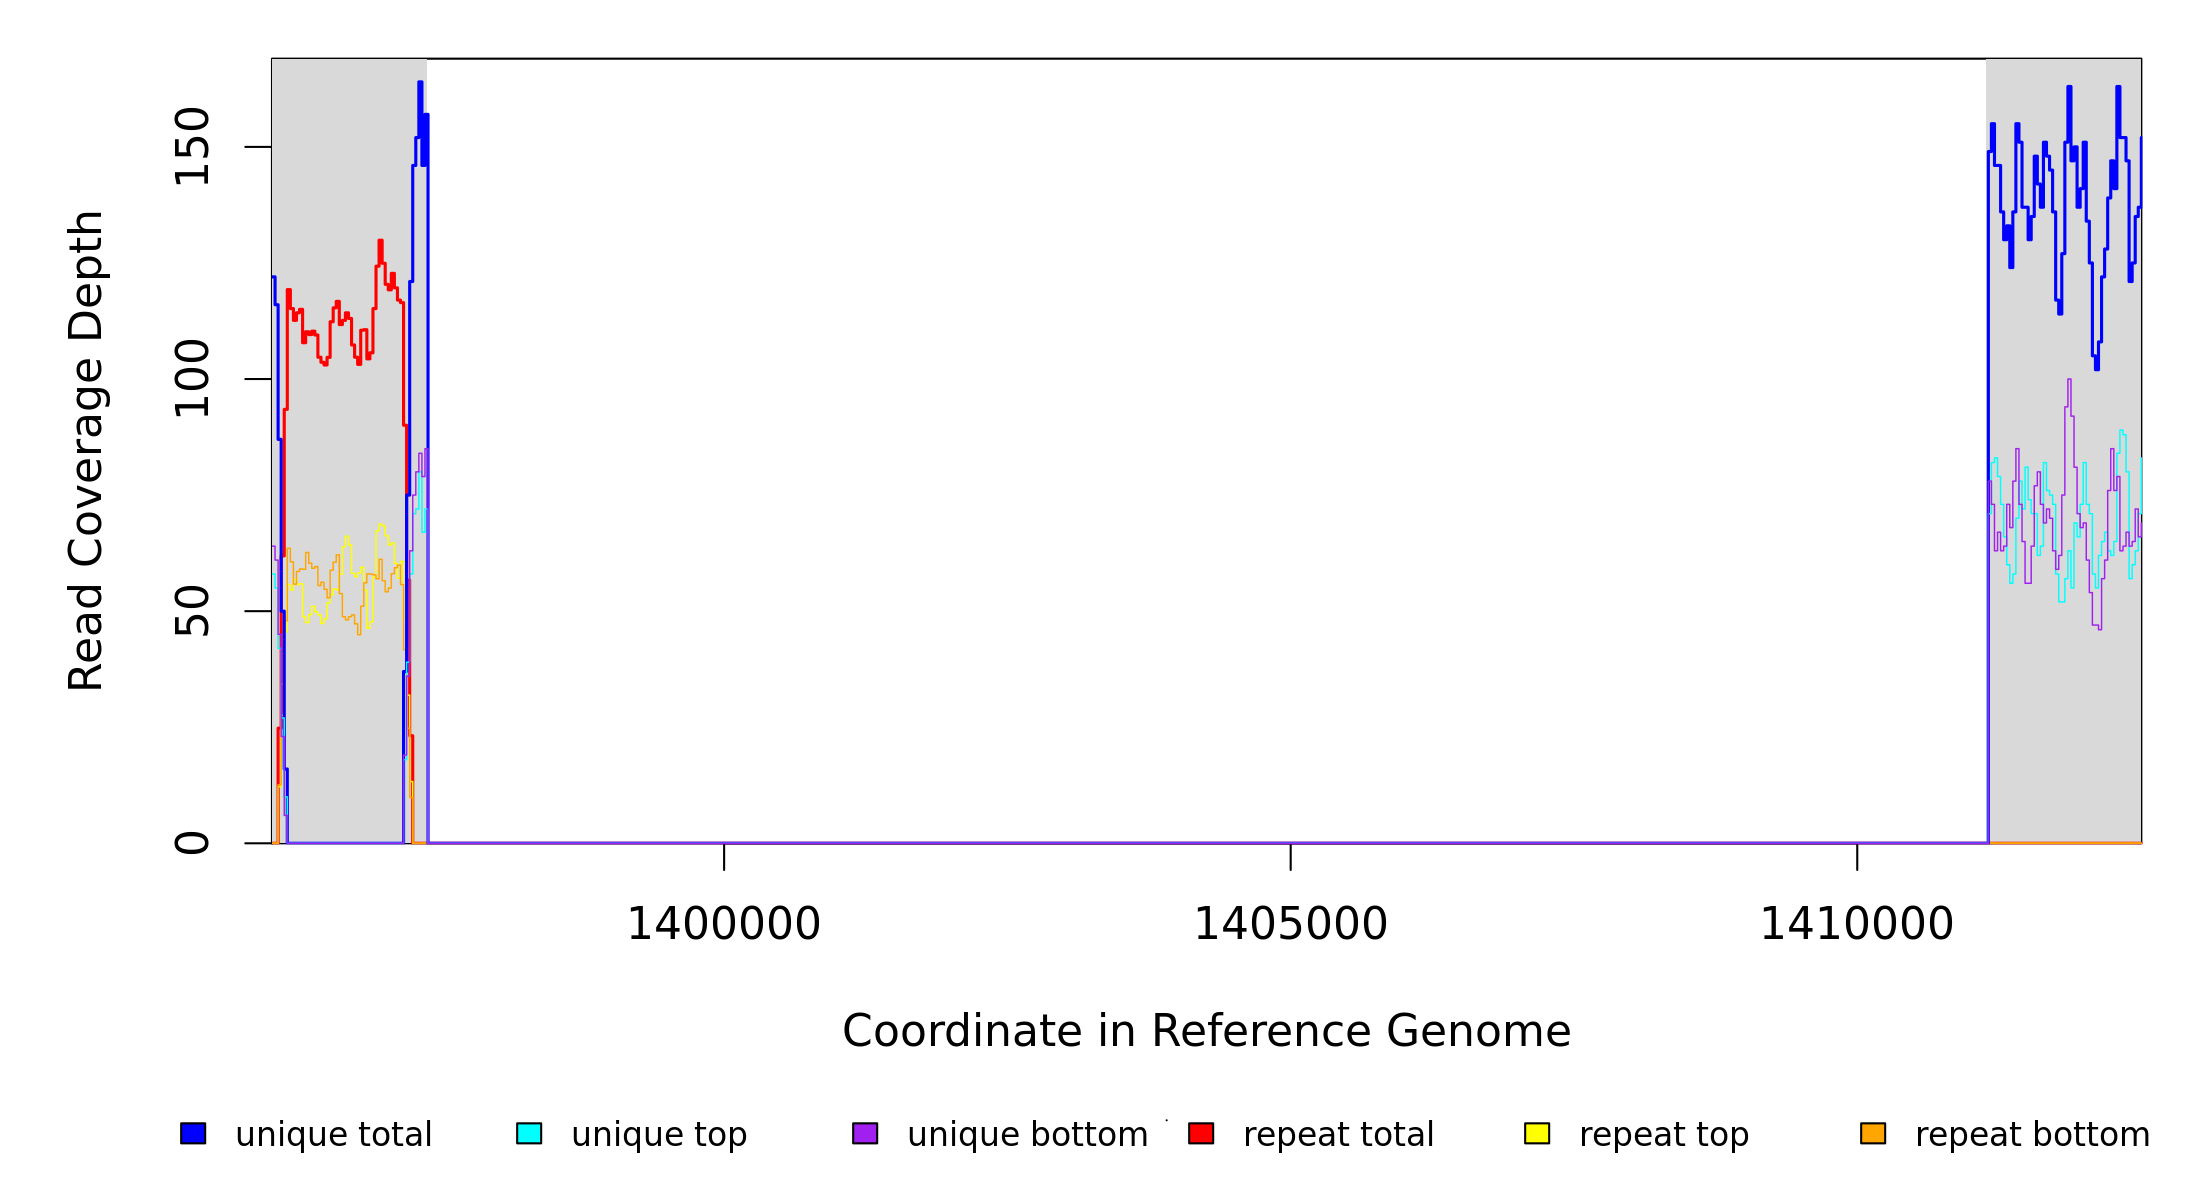Select the "repeat total" legend label
This screenshot has height=1200, width=2200.
pyautogui.click(x=1338, y=1135)
